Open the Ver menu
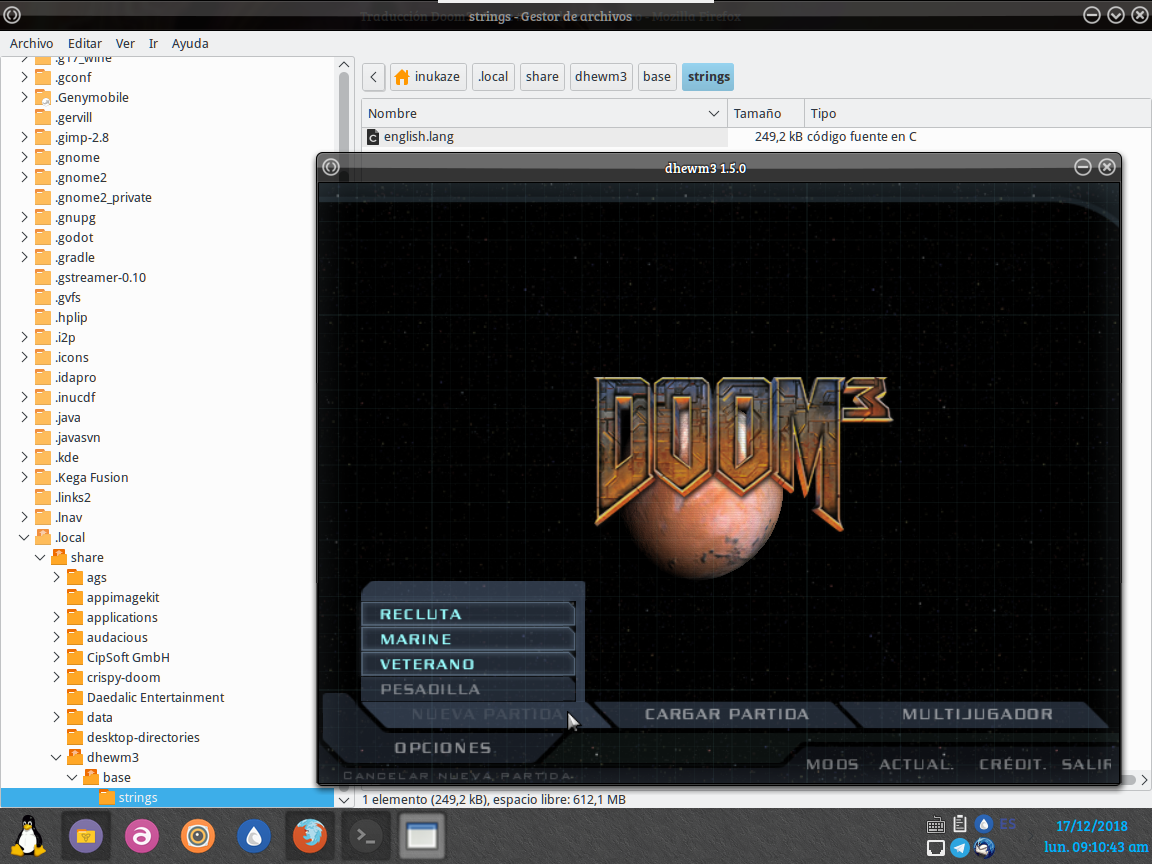 pos(125,43)
